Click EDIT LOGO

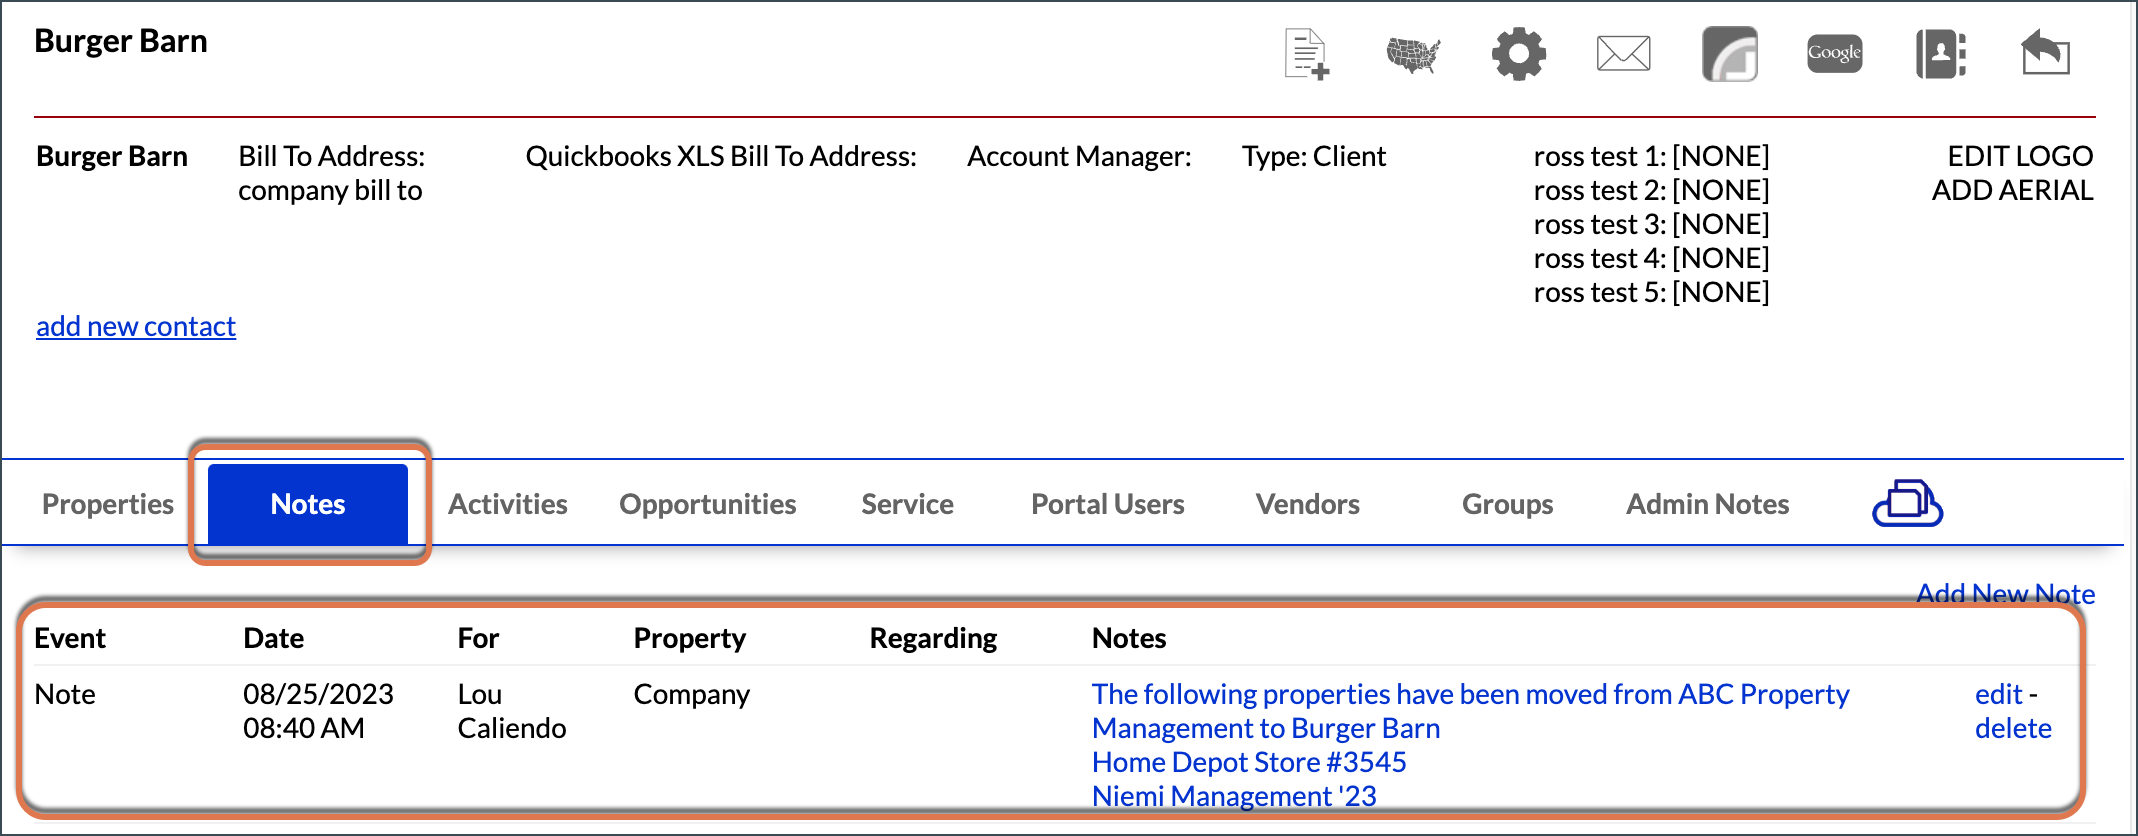(2020, 156)
